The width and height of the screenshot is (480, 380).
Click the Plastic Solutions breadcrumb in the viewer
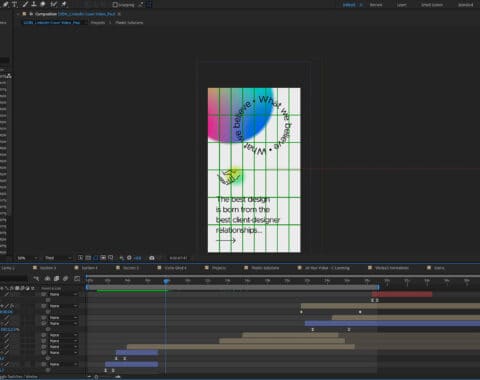tap(129, 23)
